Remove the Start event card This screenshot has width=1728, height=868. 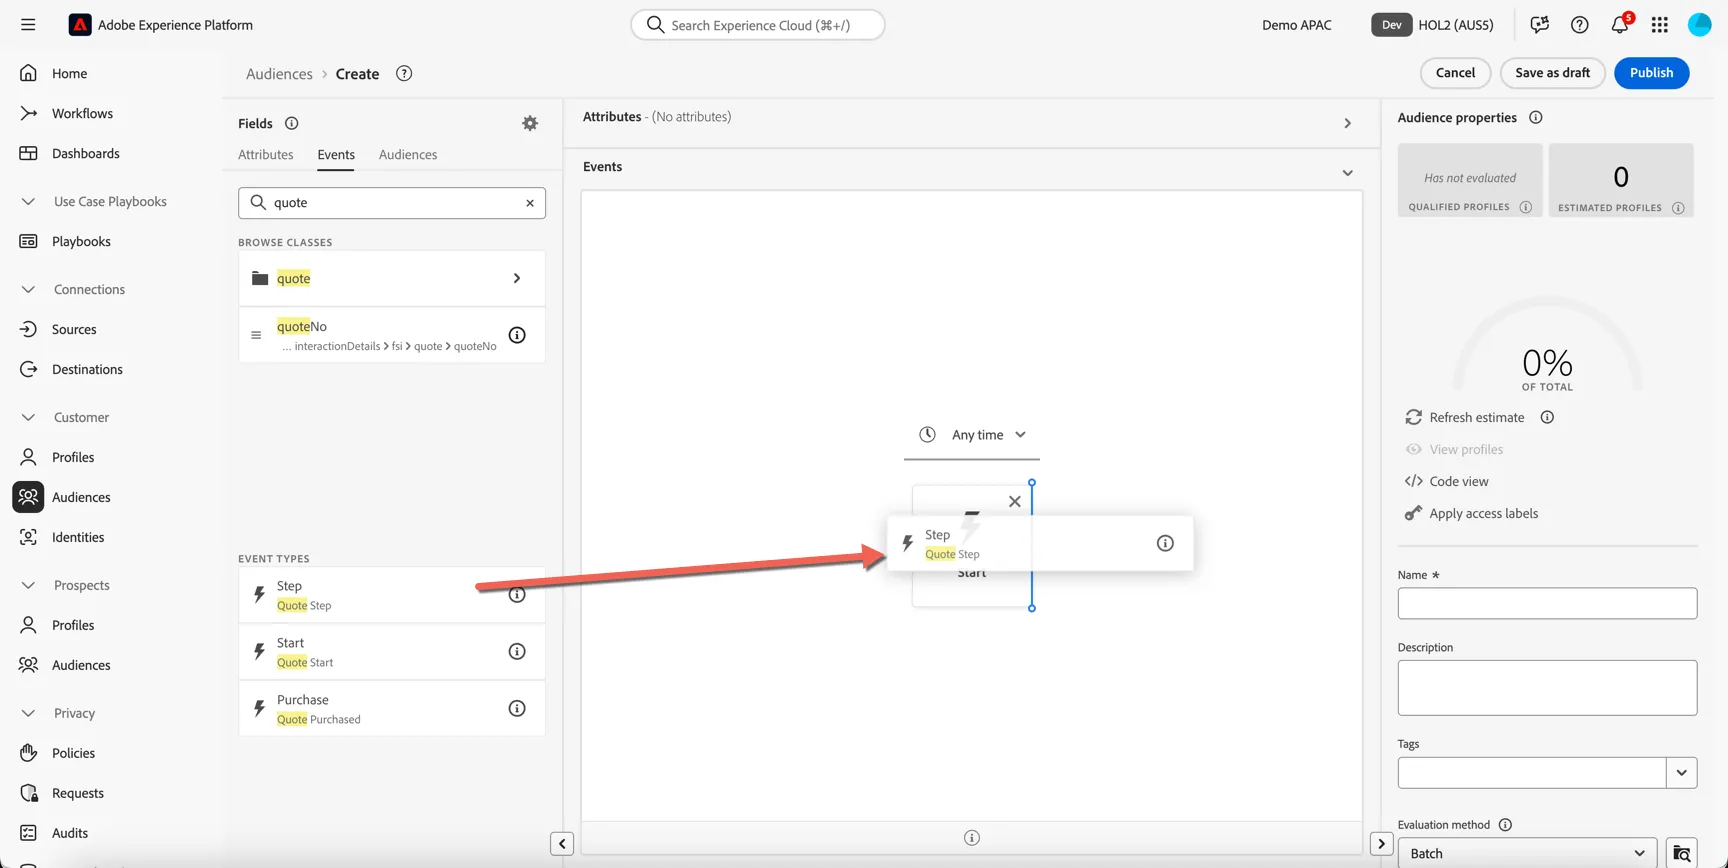(1015, 502)
